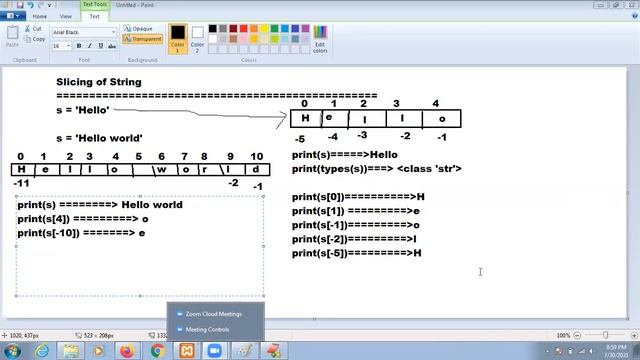
Task: Switch to the View ribbon tab
Action: [x=65, y=16]
